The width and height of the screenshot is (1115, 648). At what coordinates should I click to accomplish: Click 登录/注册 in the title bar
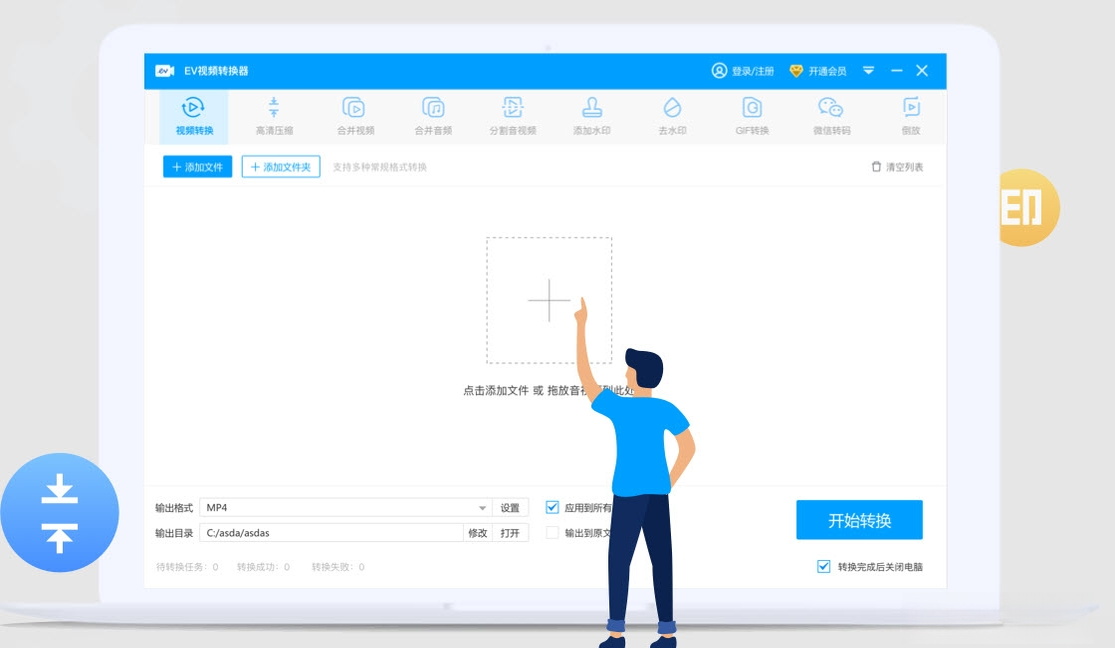742,70
